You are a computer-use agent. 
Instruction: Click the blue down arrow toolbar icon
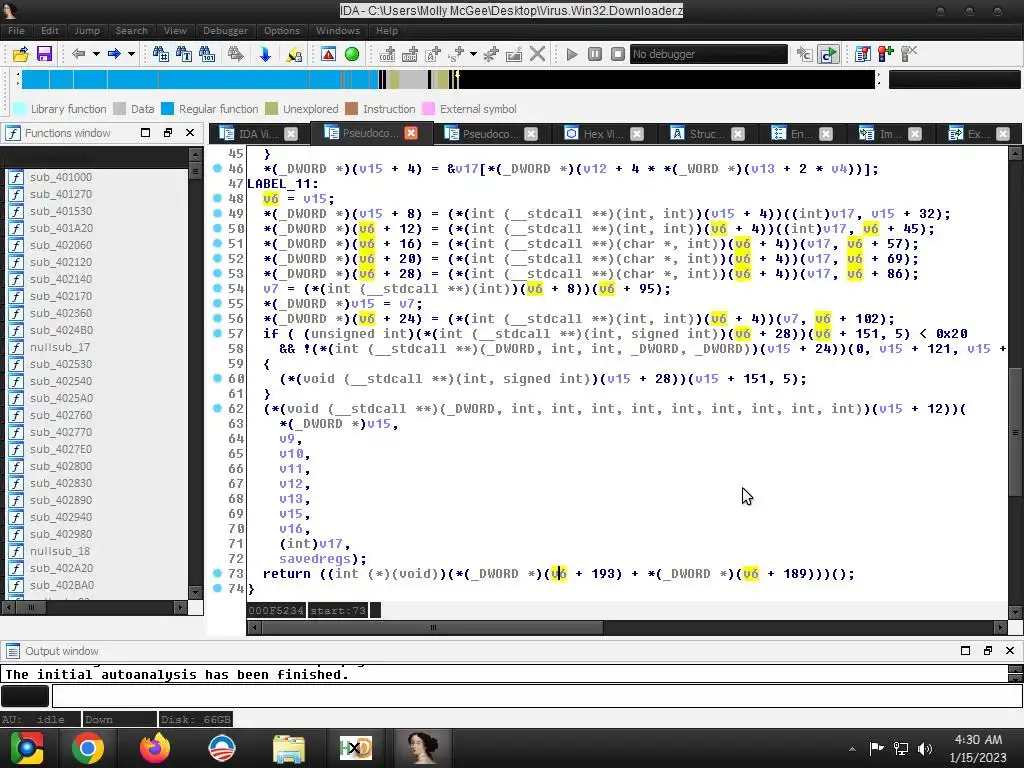264,54
